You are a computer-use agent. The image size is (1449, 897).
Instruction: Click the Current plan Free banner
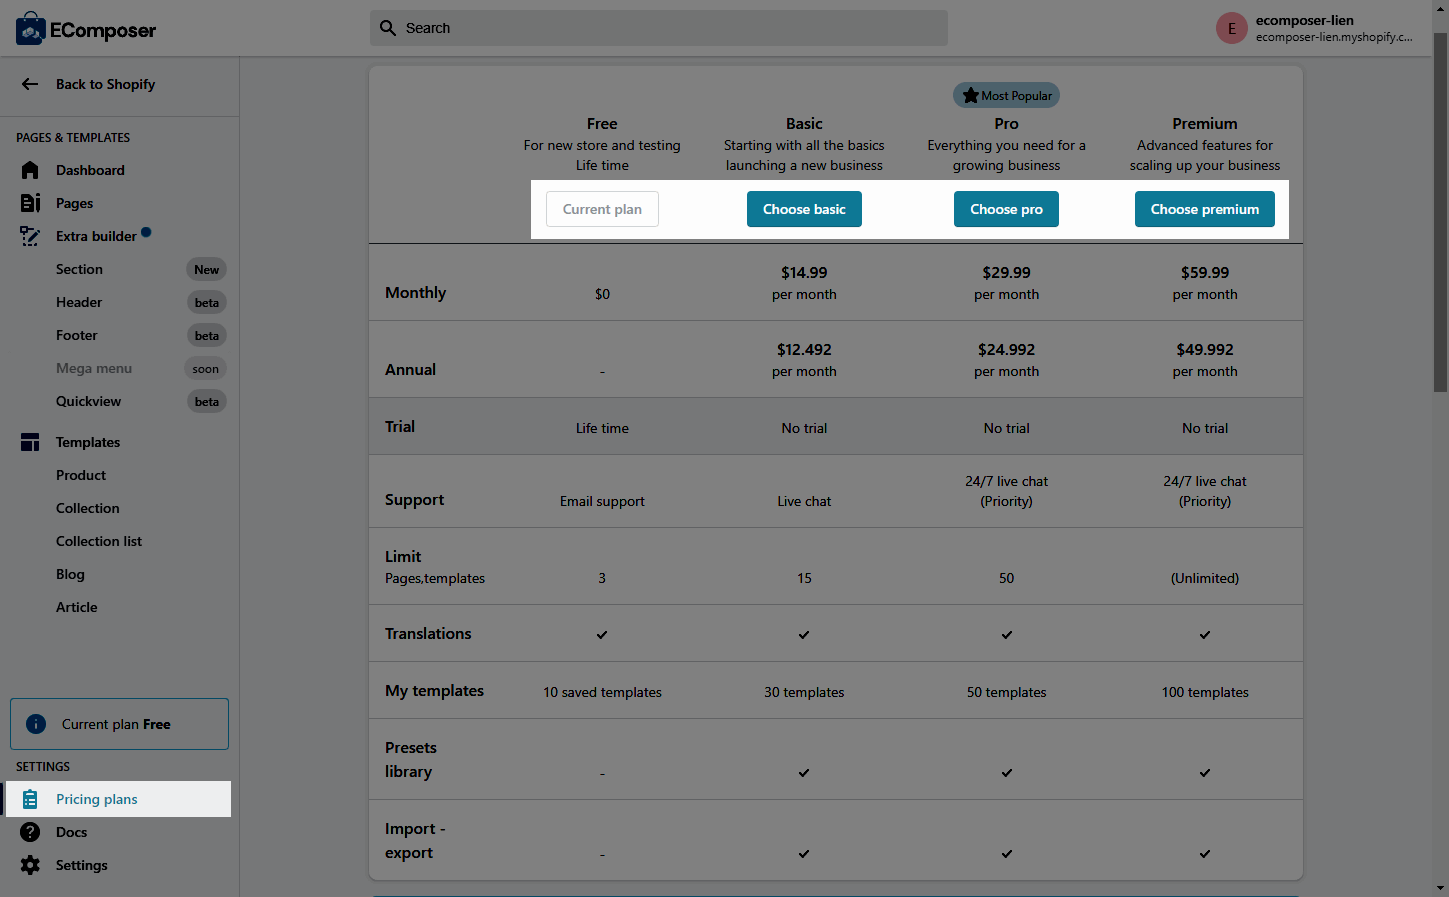click(x=119, y=724)
